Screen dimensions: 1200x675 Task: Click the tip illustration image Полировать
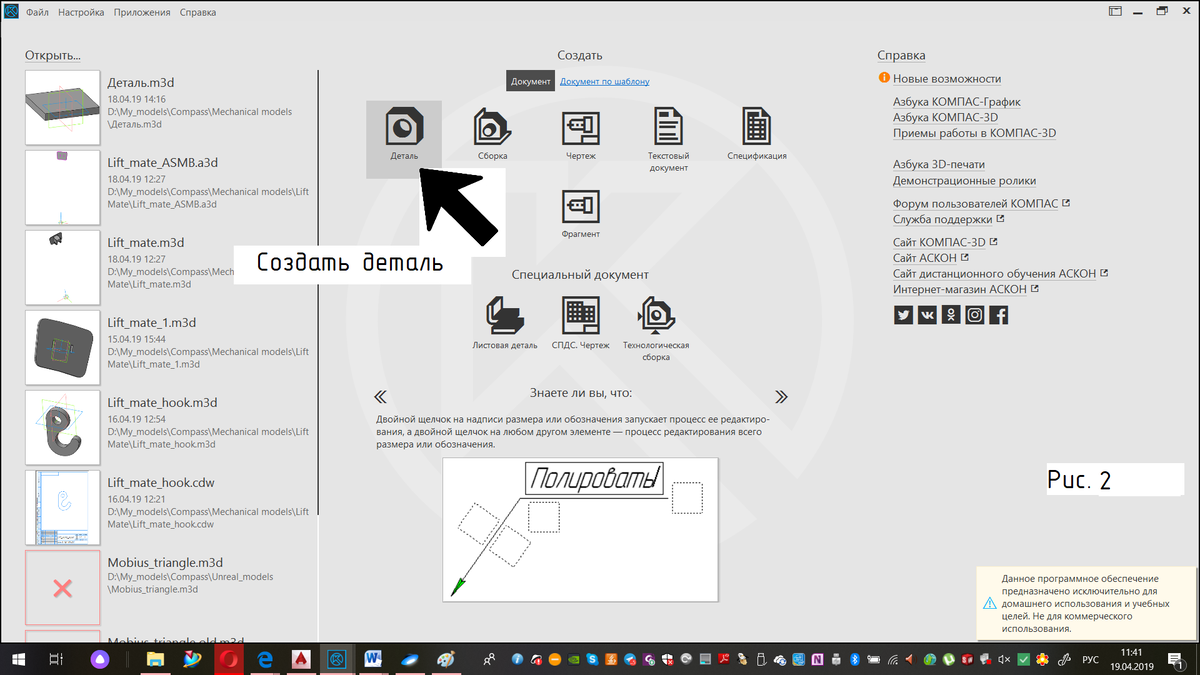[580, 529]
